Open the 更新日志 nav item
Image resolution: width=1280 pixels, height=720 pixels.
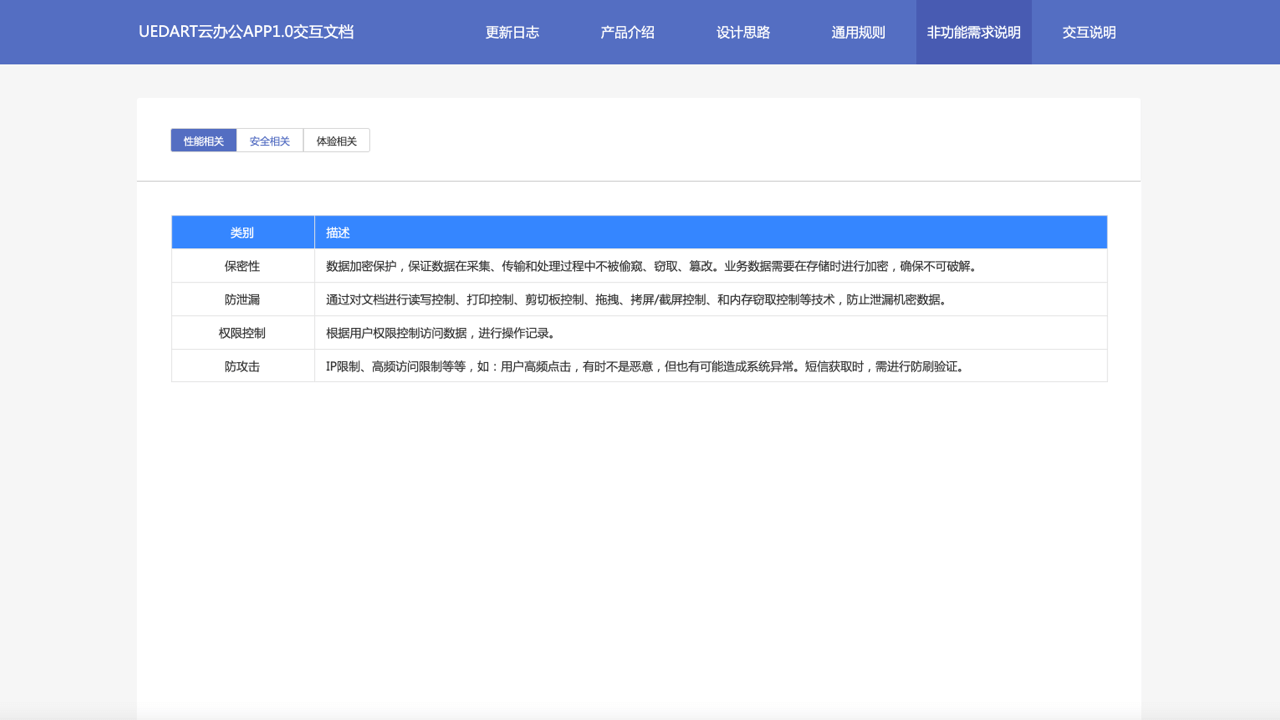512,32
